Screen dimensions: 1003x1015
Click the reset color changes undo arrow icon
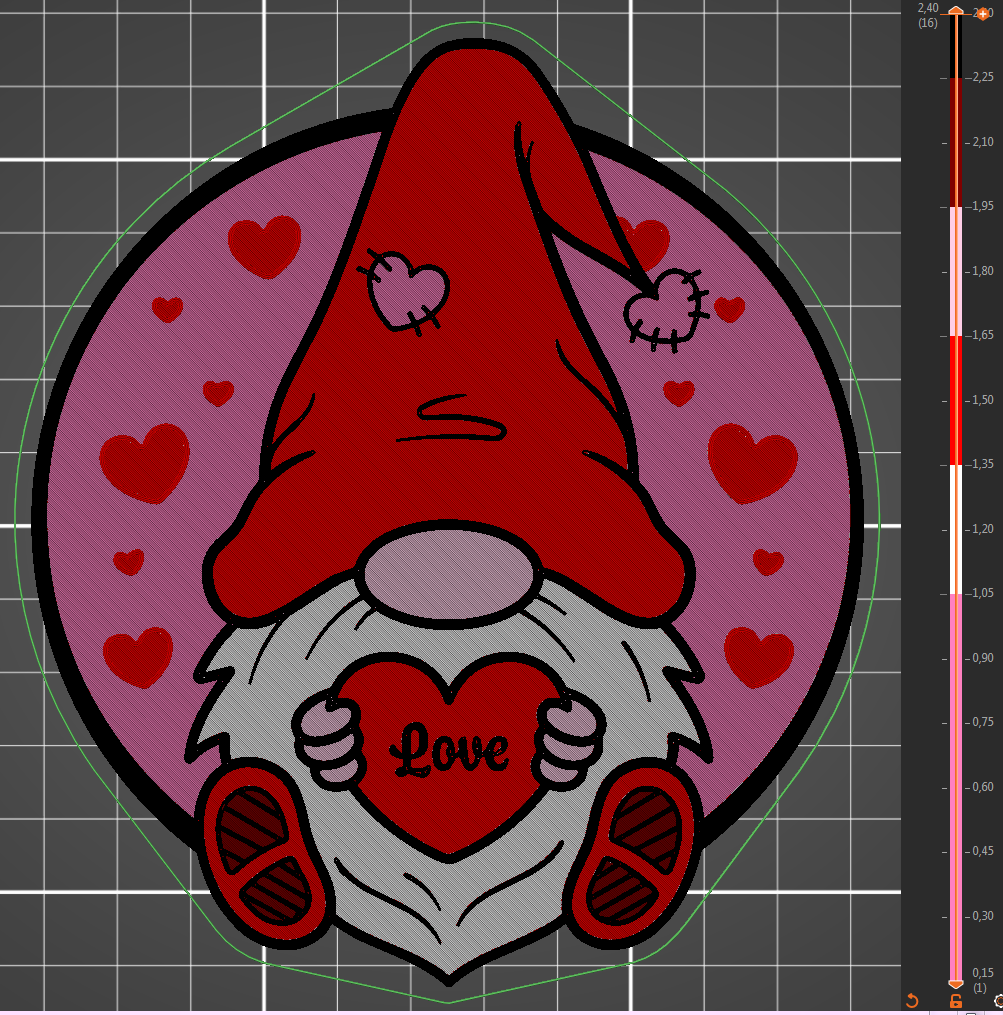911,1000
